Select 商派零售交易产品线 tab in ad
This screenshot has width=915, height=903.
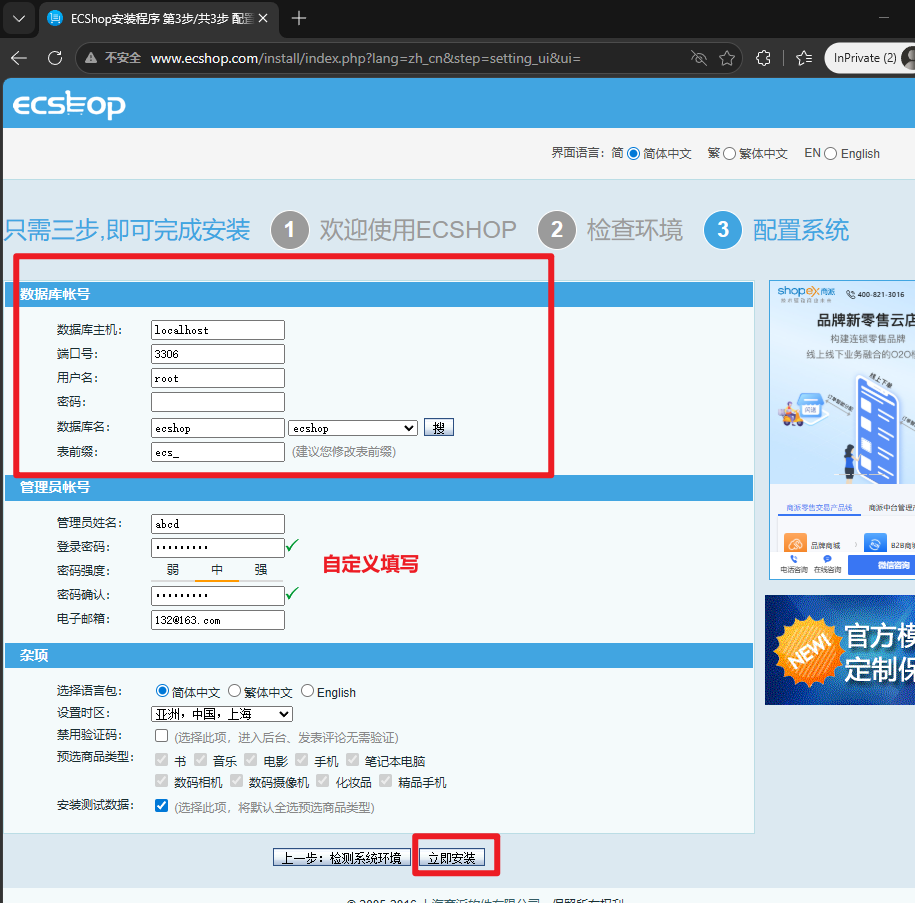[819, 508]
